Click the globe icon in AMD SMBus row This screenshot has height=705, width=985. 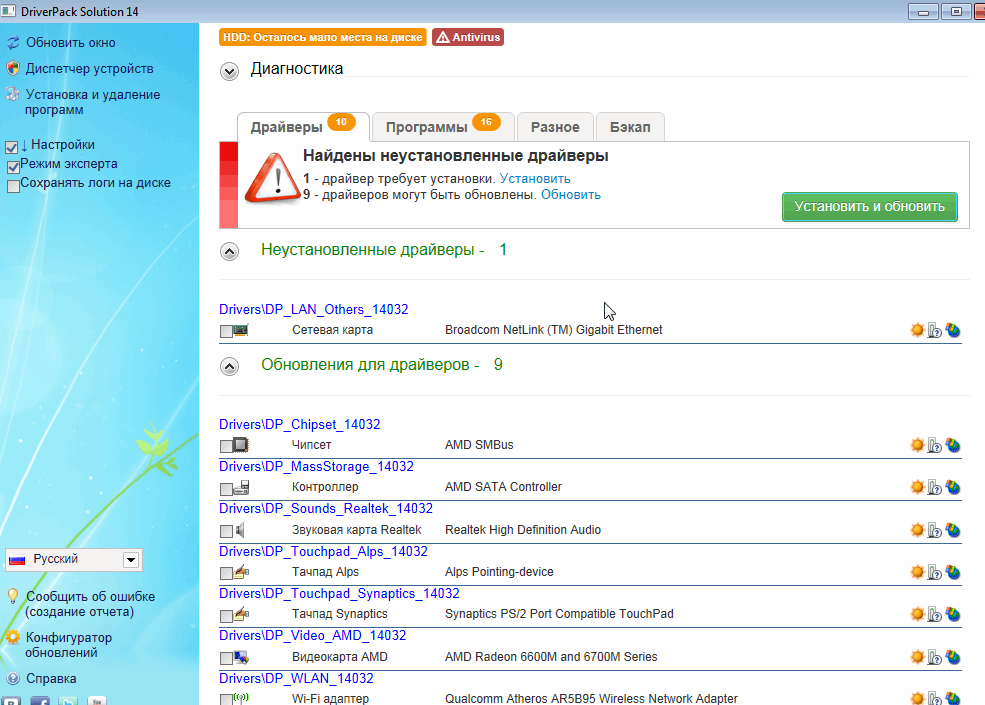click(x=953, y=445)
